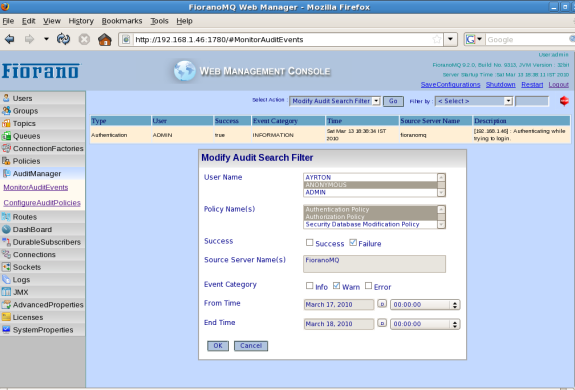The height and width of the screenshot is (390, 575).
Task: Check the Error event category
Action: 368,286
